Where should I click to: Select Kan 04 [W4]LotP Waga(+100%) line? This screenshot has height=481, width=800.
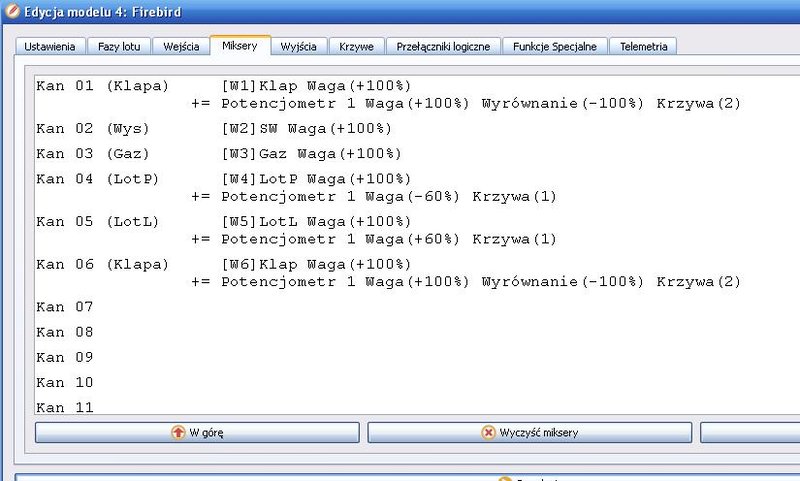223,179
